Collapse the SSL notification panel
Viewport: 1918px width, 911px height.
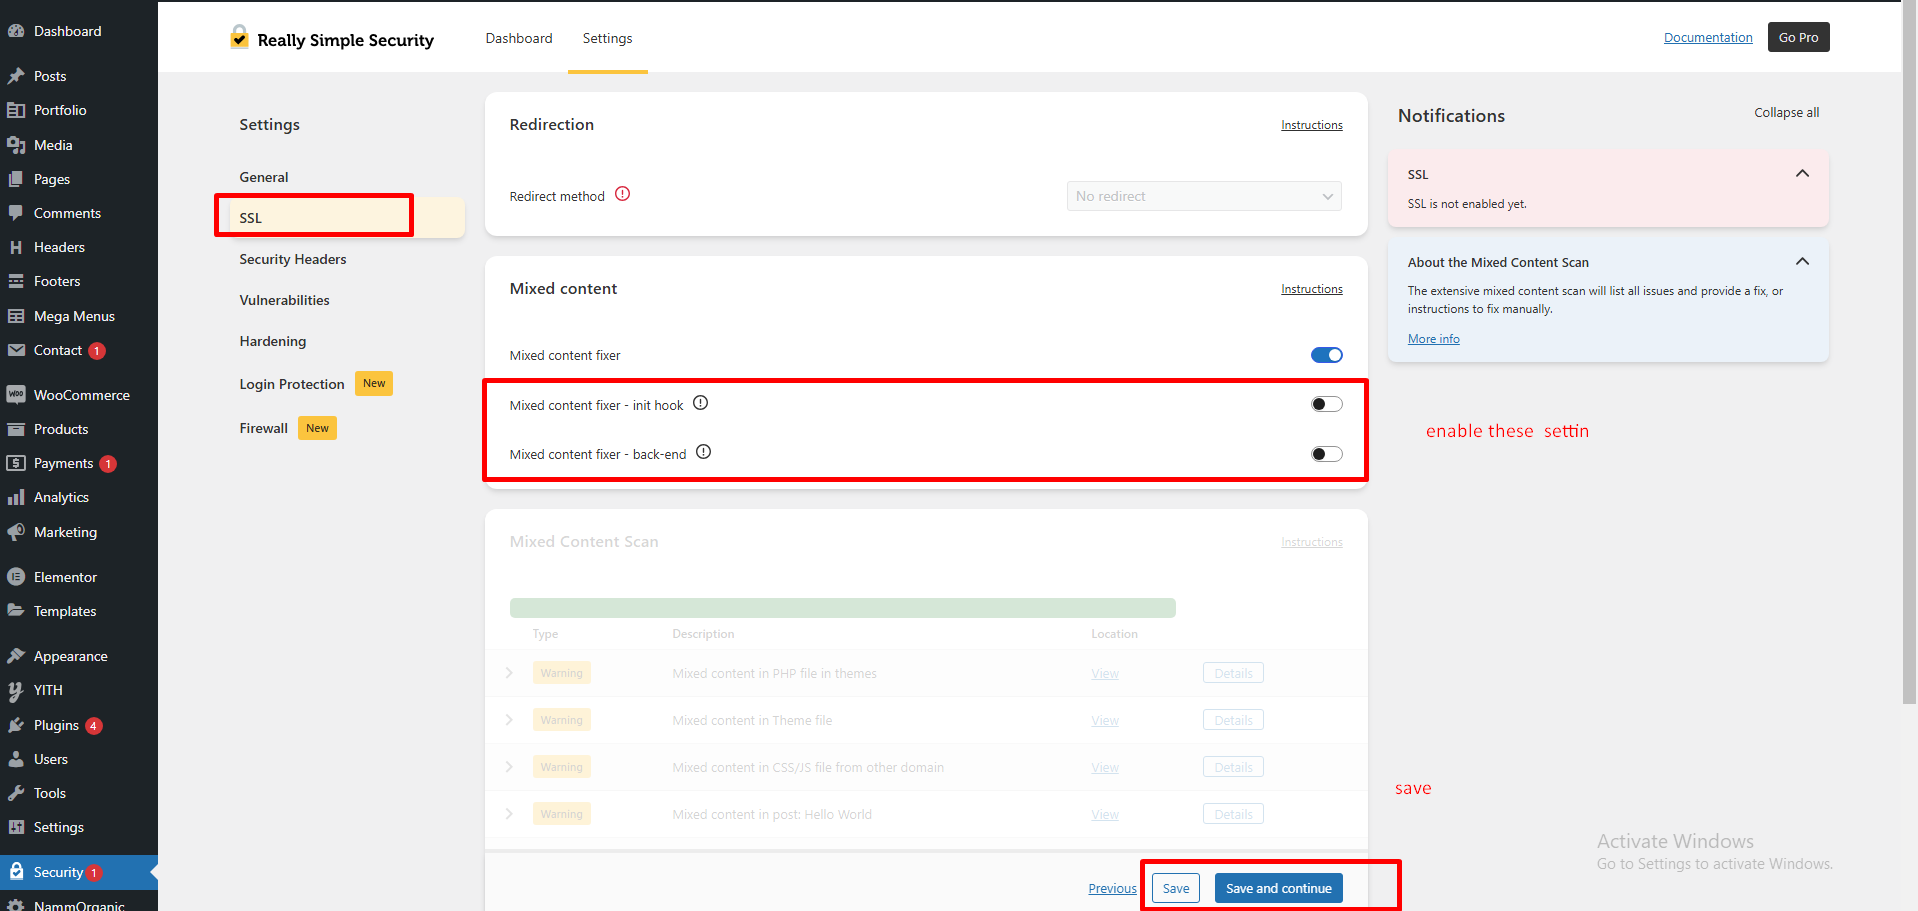pyautogui.click(x=1802, y=174)
